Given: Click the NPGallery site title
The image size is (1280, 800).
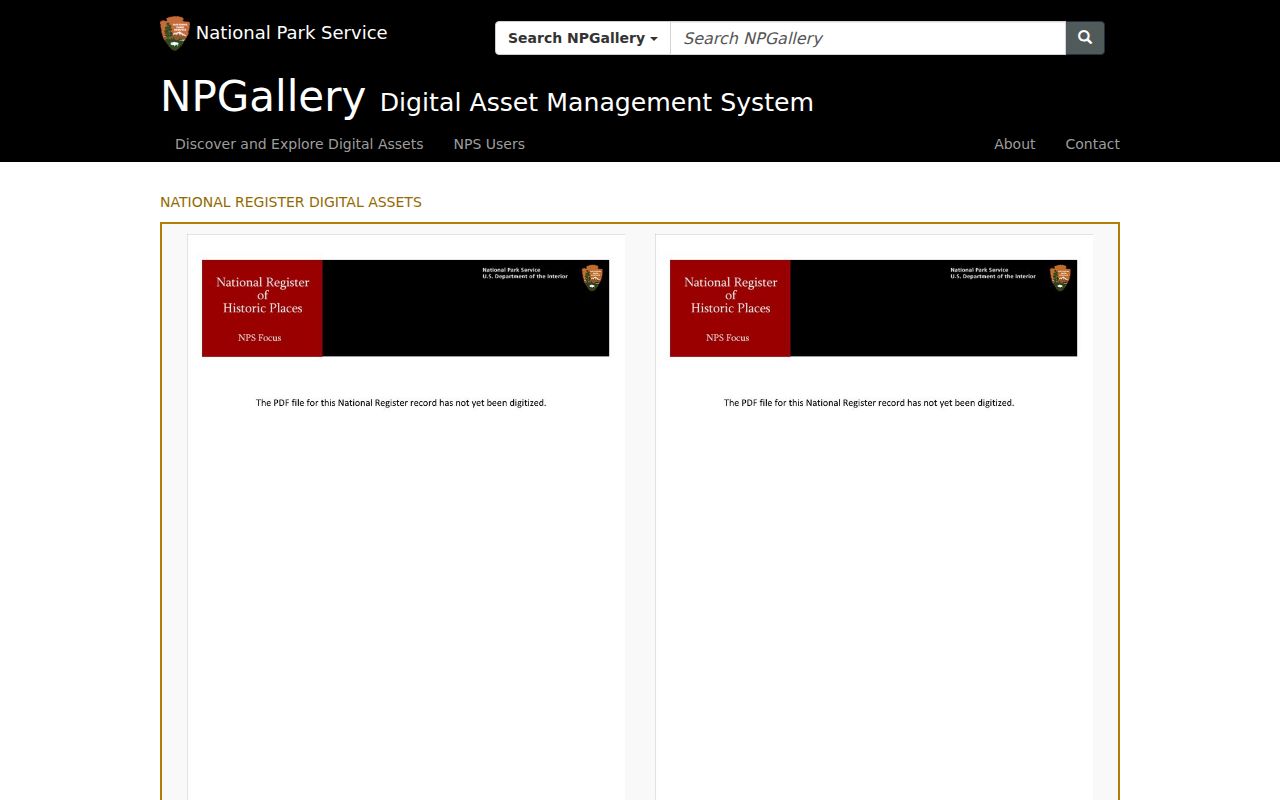Looking at the screenshot, I should point(263,97).
